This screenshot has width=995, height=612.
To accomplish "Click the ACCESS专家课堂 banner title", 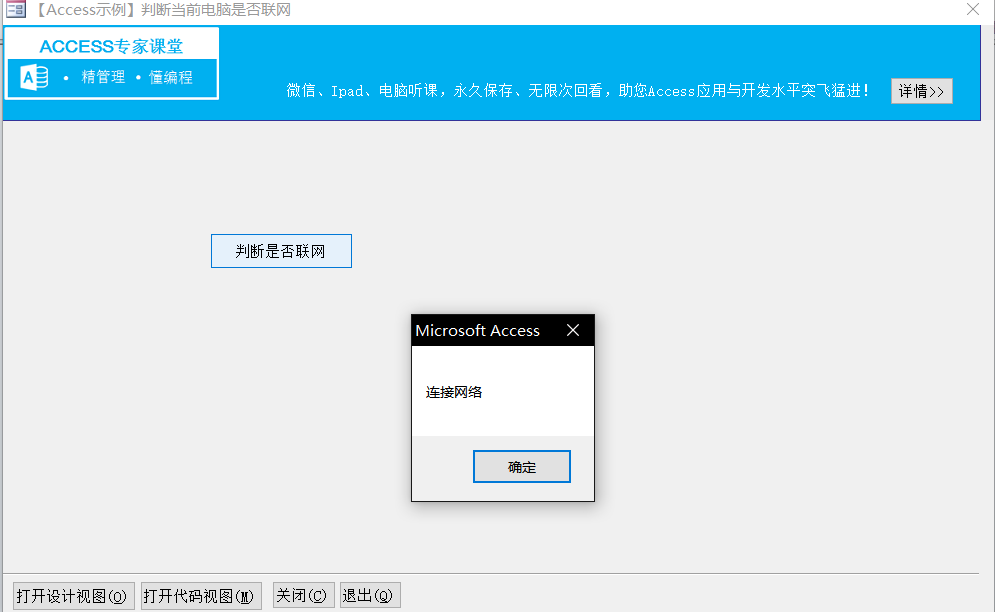I will pyautogui.click(x=111, y=46).
